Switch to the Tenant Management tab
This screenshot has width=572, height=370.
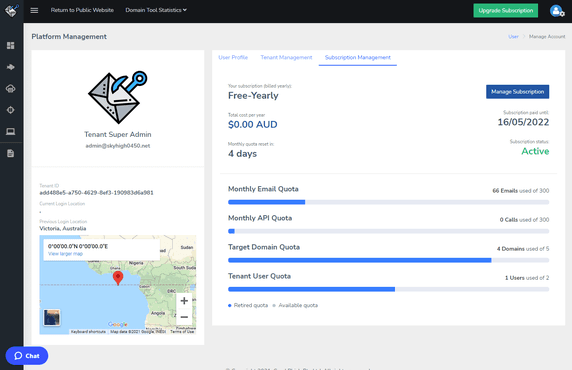click(286, 57)
